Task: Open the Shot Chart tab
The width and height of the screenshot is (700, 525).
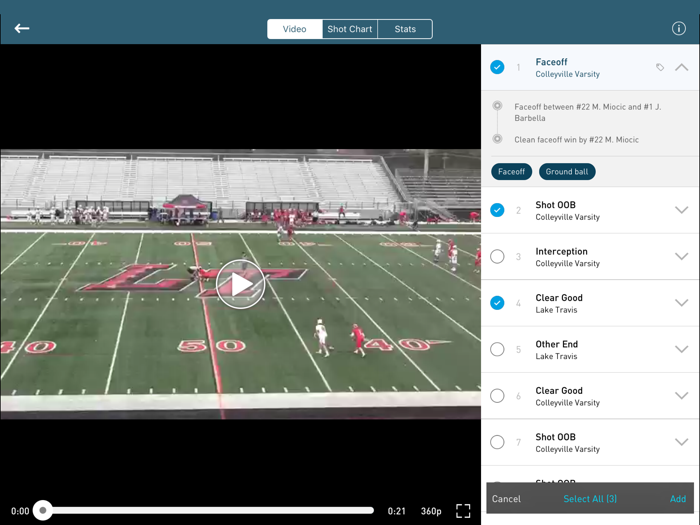Action: point(350,29)
